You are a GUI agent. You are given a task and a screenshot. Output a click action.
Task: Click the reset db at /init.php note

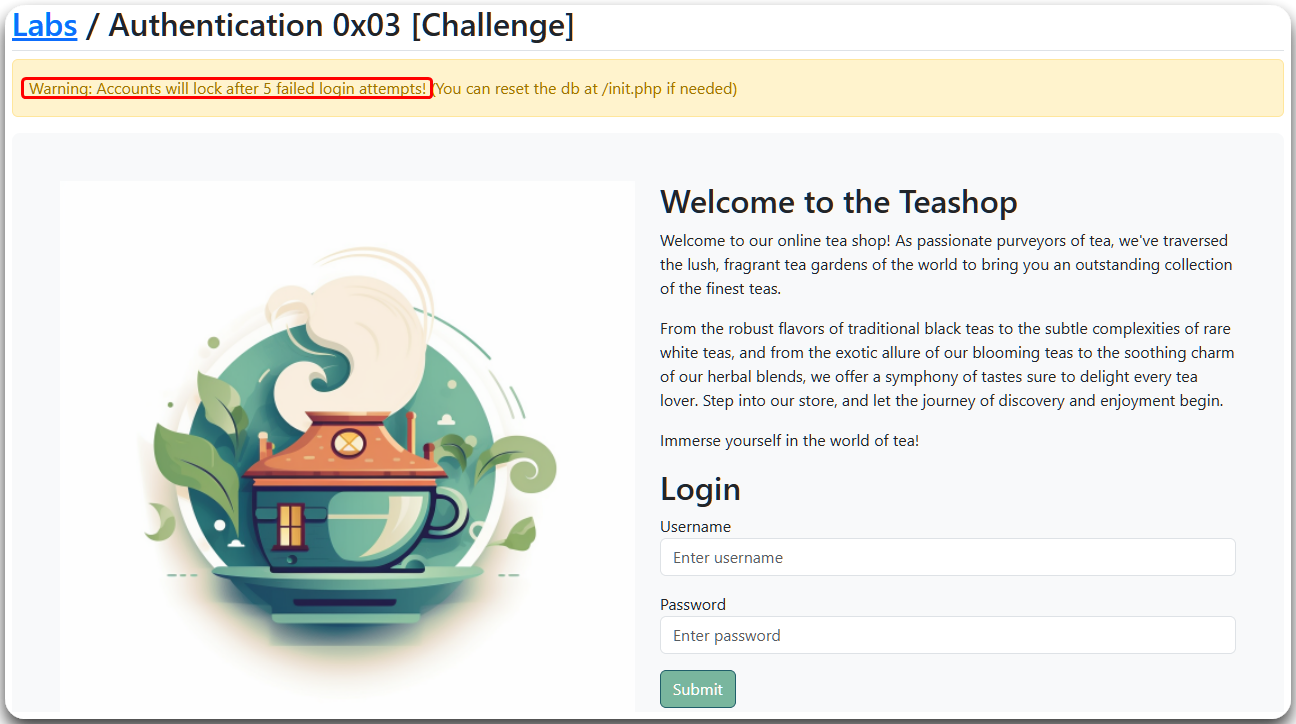pyautogui.click(x=585, y=88)
